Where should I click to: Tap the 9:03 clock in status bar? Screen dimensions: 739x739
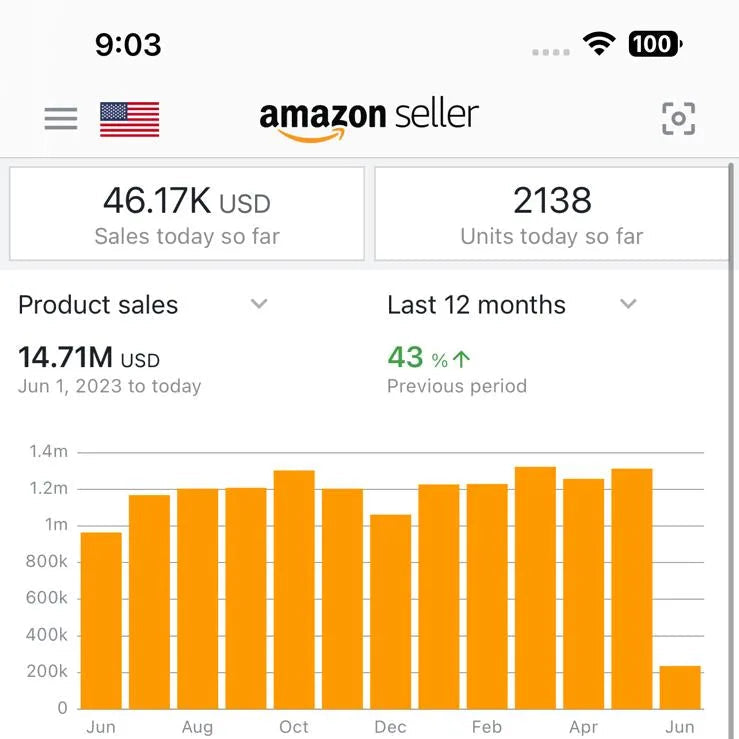click(128, 44)
